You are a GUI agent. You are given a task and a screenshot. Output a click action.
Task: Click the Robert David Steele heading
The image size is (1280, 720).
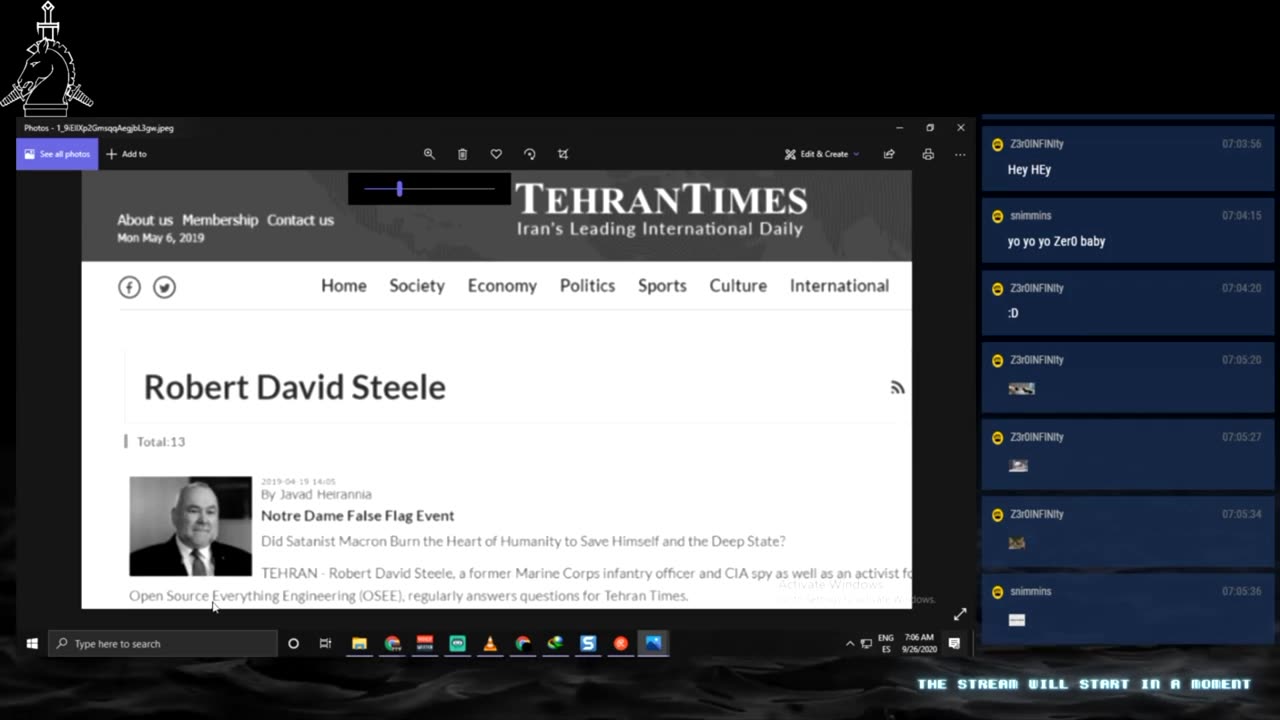pos(295,387)
